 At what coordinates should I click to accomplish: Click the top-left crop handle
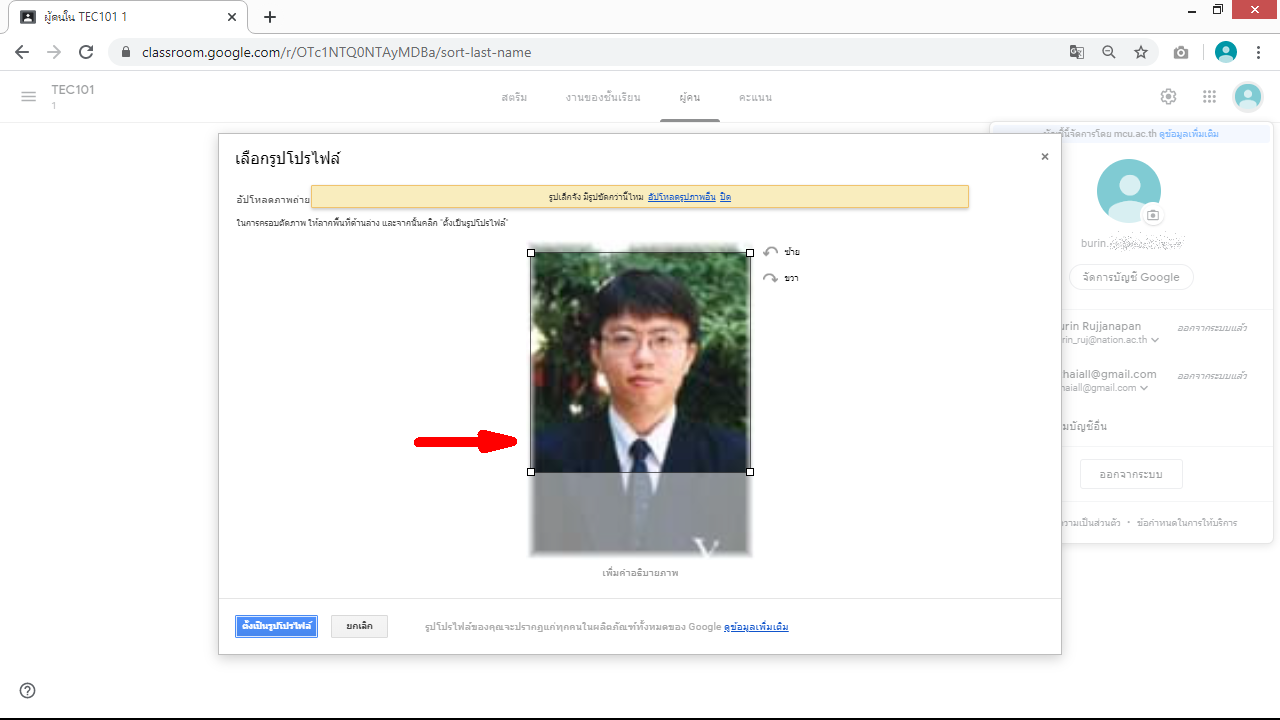click(x=531, y=253)
